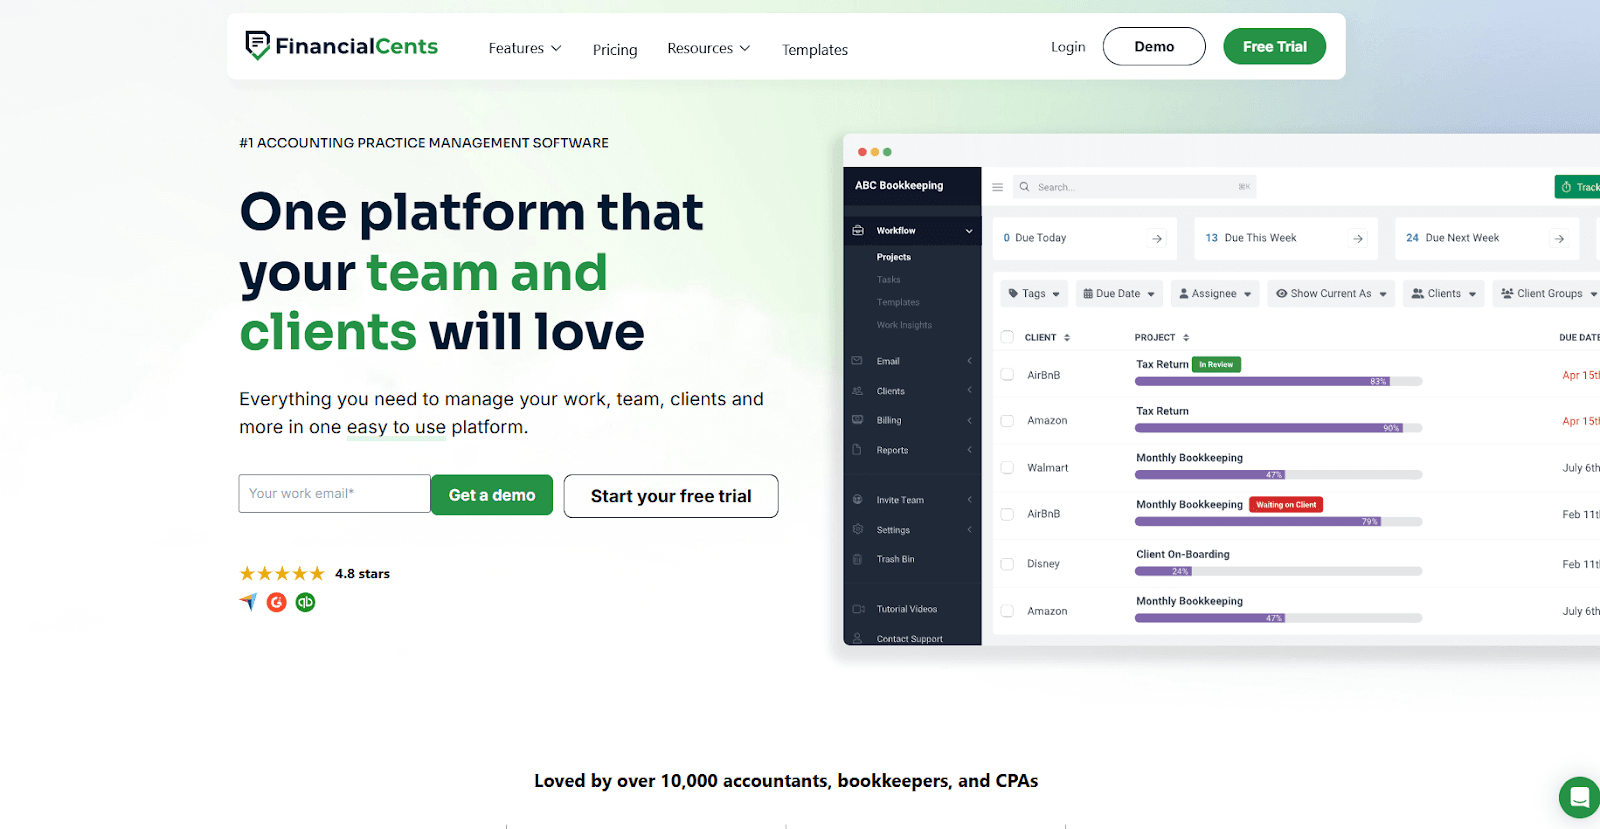
Task: Open the Templates nav link
Action: pyautogui.click(x=815, y=50)
